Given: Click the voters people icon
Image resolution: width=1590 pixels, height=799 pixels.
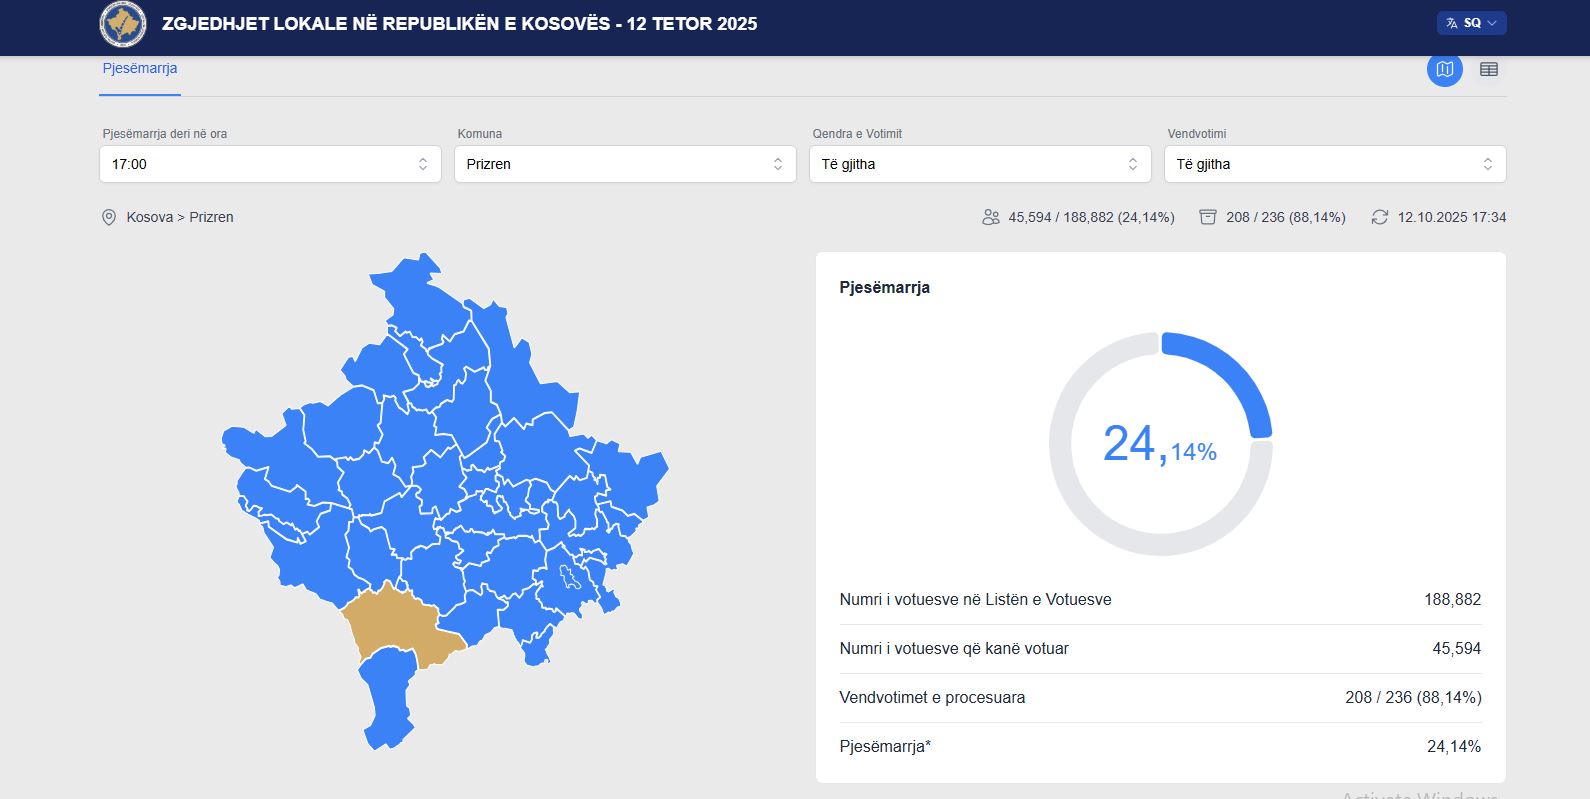Looking at the screenshot, I should pos(990,217).
